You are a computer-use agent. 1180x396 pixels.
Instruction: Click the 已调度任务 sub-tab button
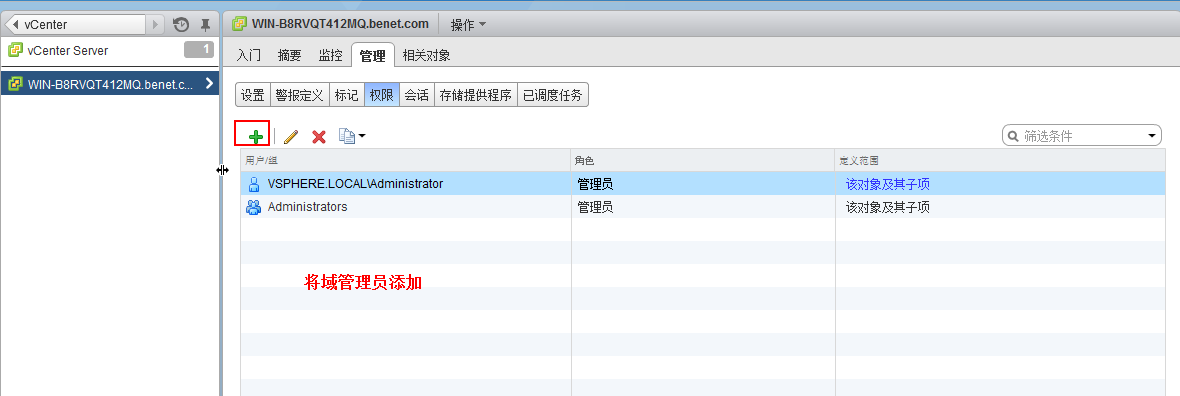(552, 96)
